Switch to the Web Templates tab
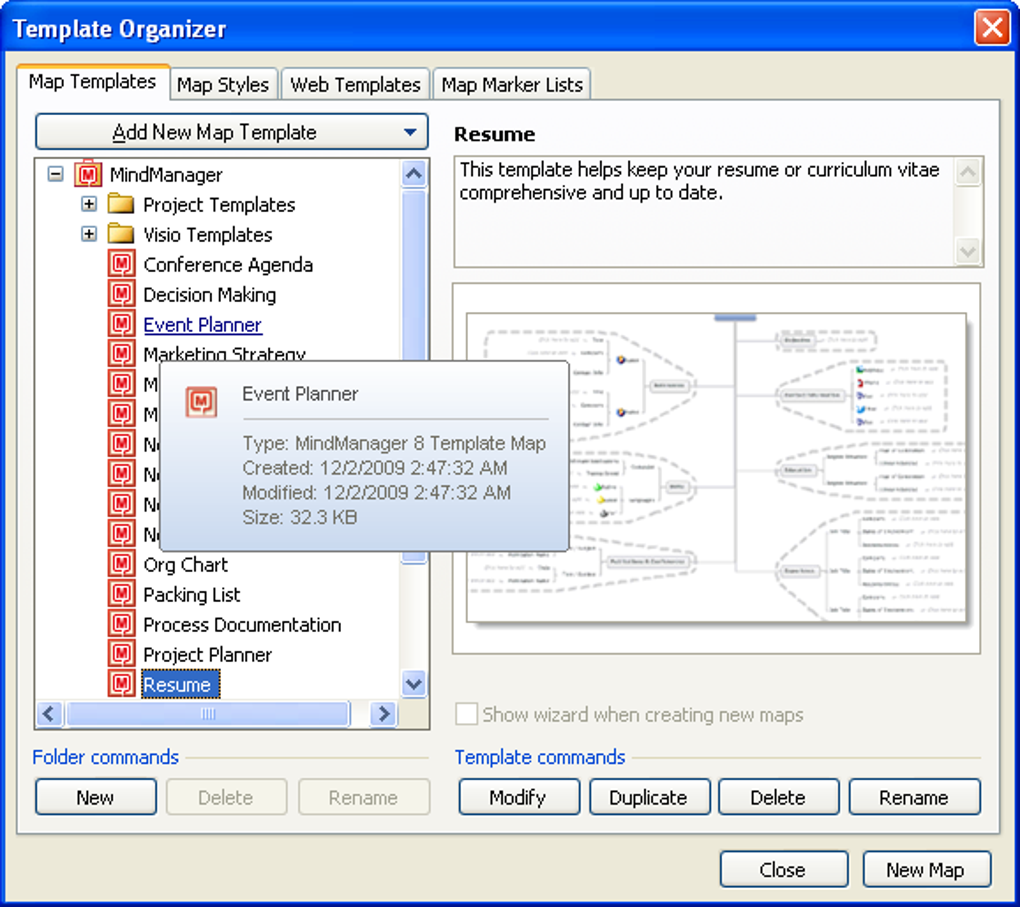Viewport: 1020px width, 907px height. 355,85
